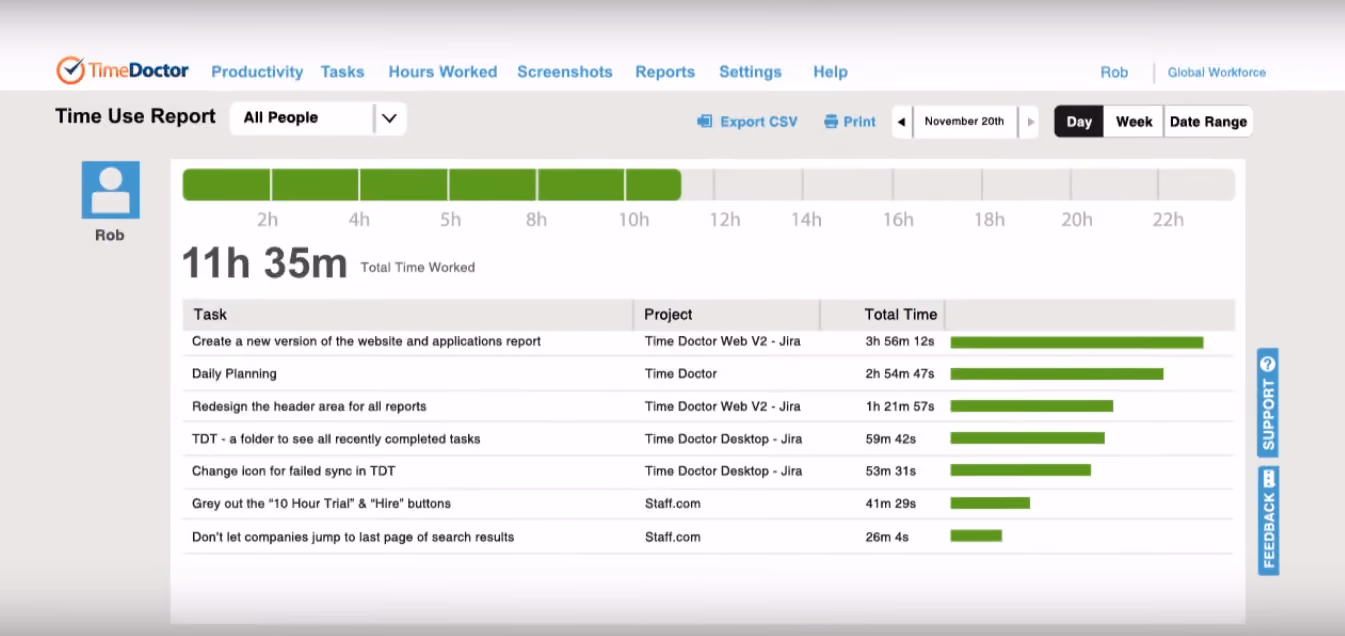
Task: Click Staff.com project in 26m 4s row
Action: 673,537
